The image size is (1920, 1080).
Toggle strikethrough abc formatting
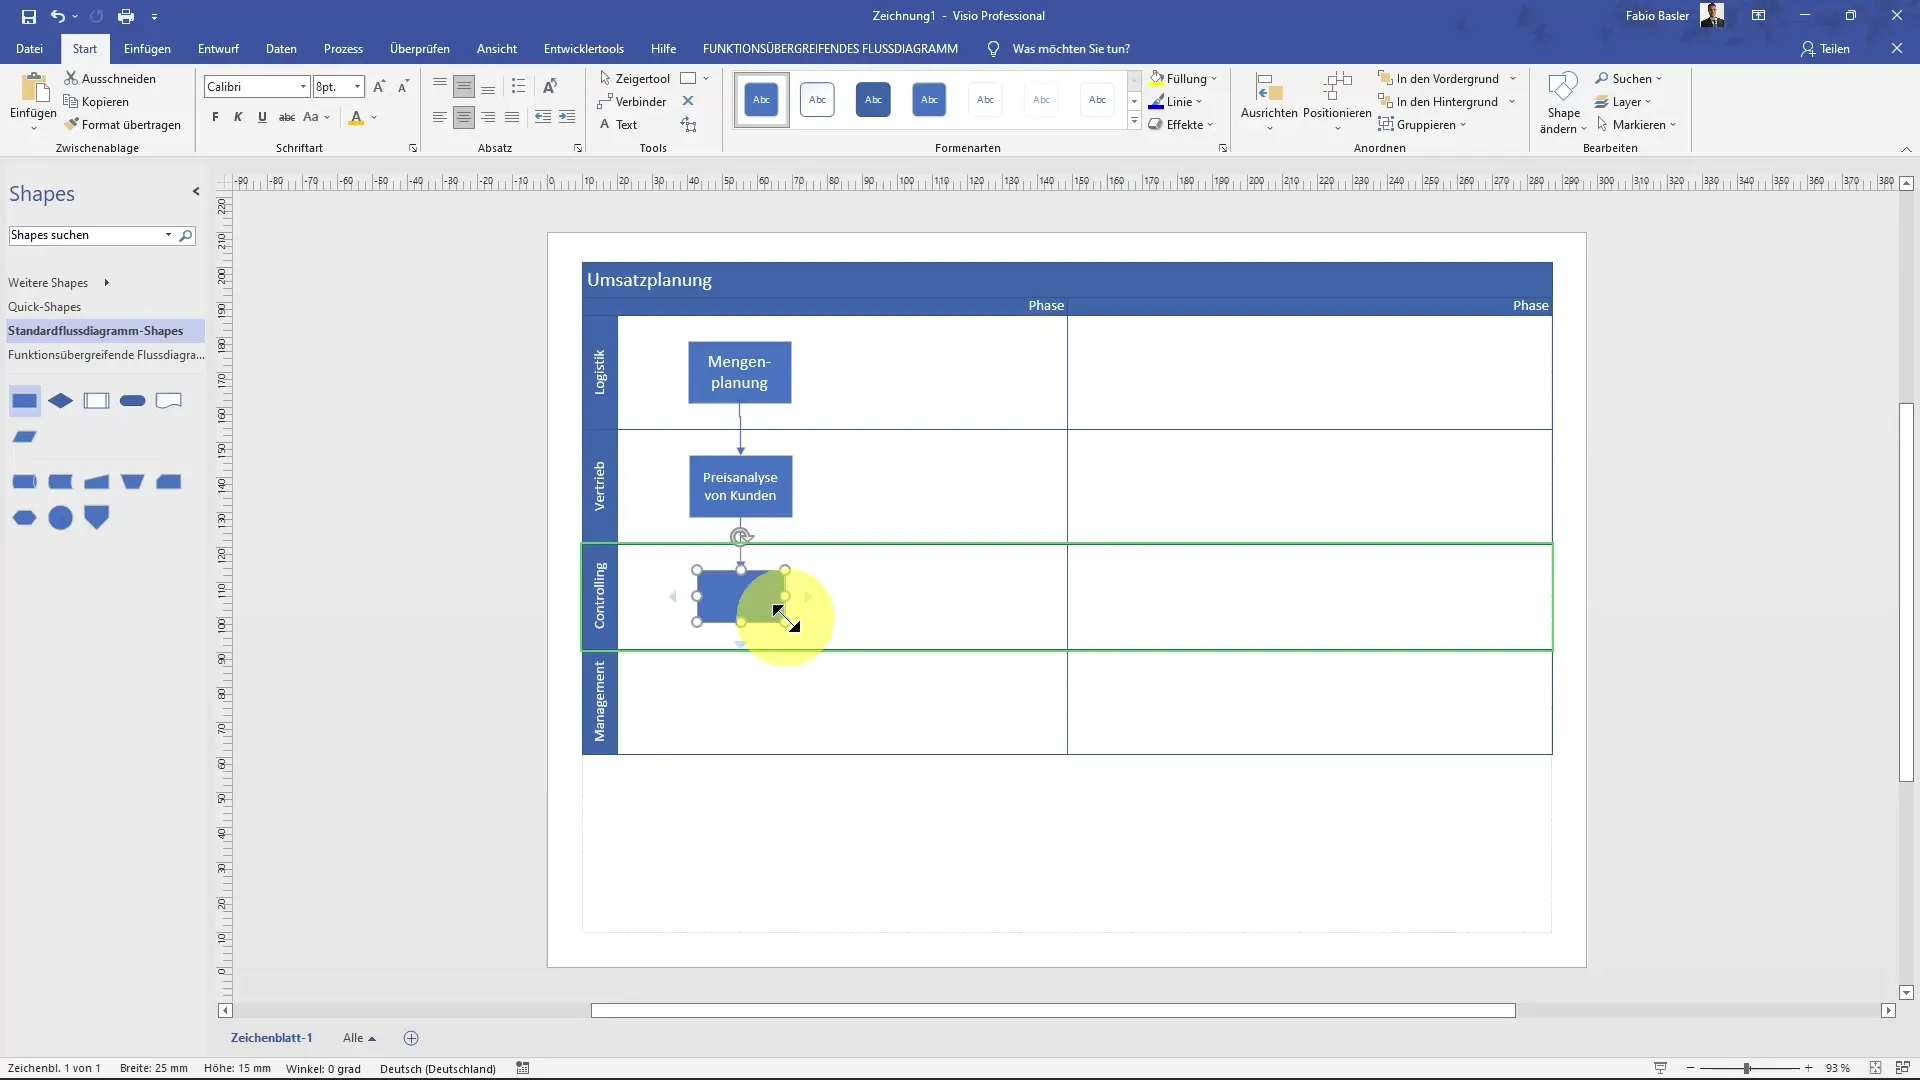coord(287,117)
